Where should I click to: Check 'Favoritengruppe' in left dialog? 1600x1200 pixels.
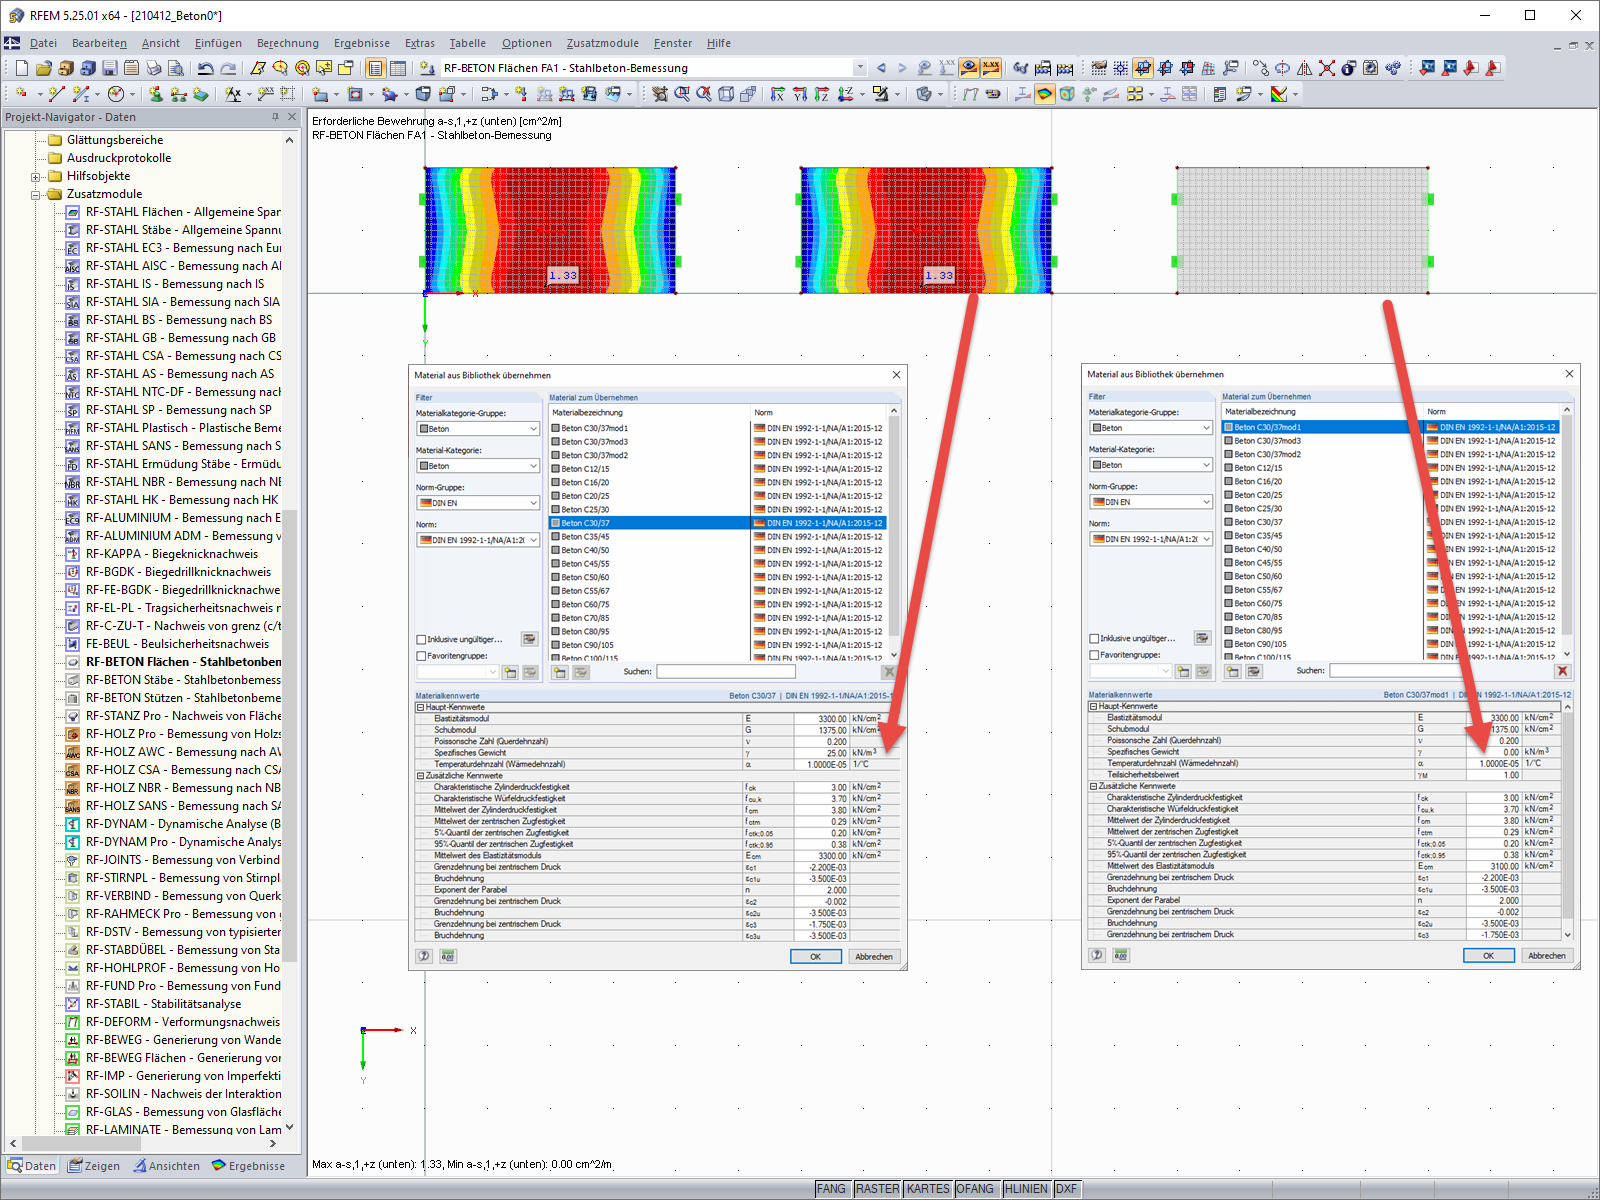coord(421,656)
